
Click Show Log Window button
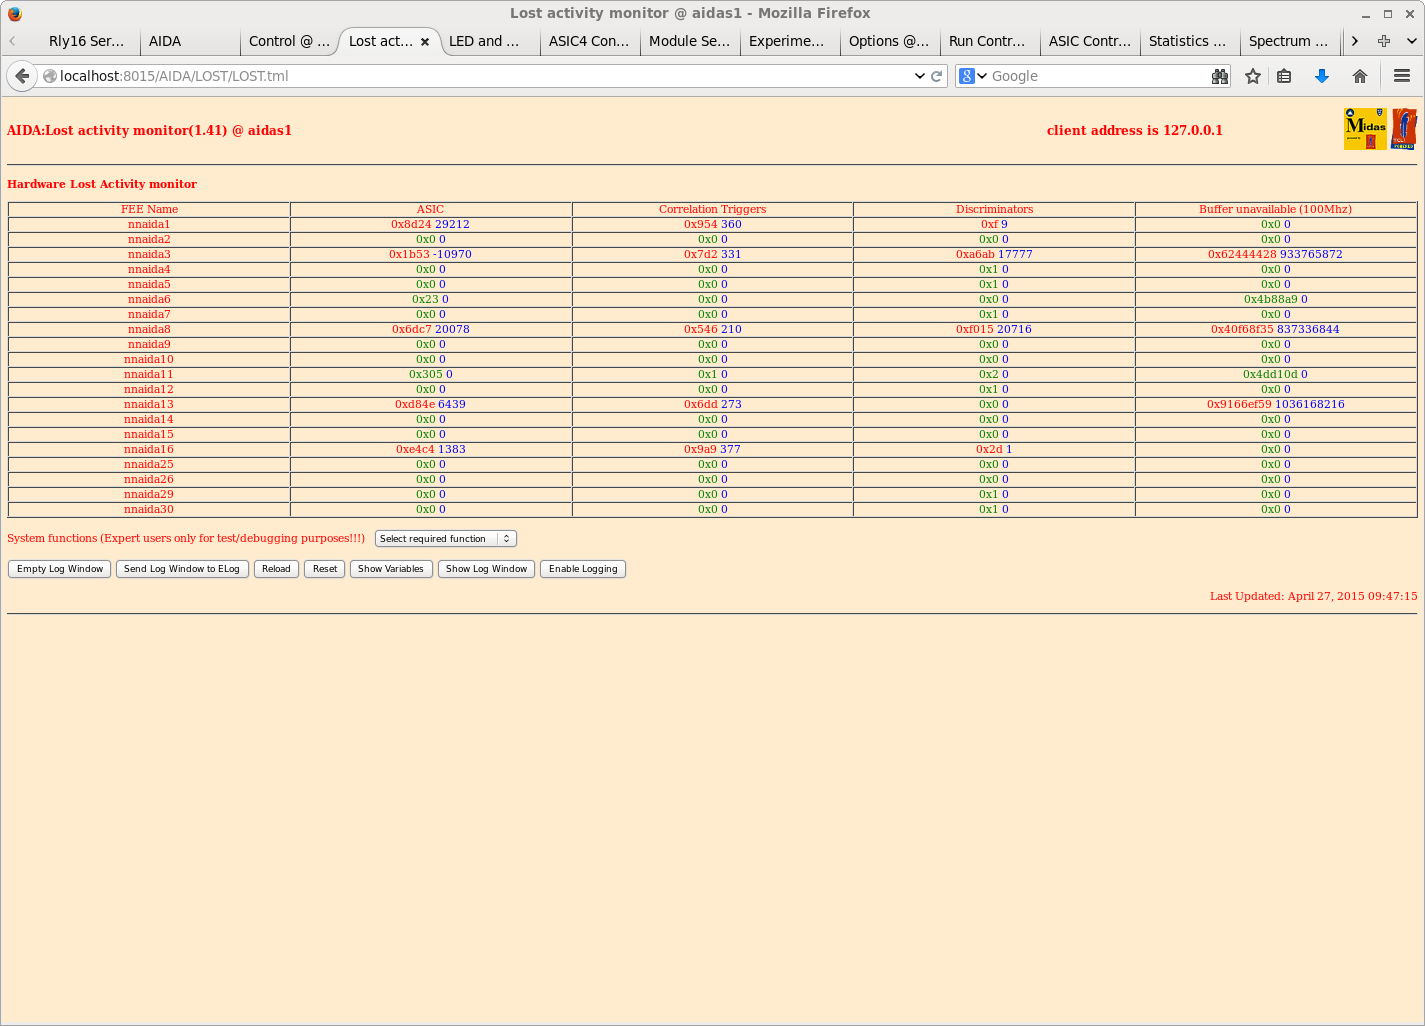486,569
